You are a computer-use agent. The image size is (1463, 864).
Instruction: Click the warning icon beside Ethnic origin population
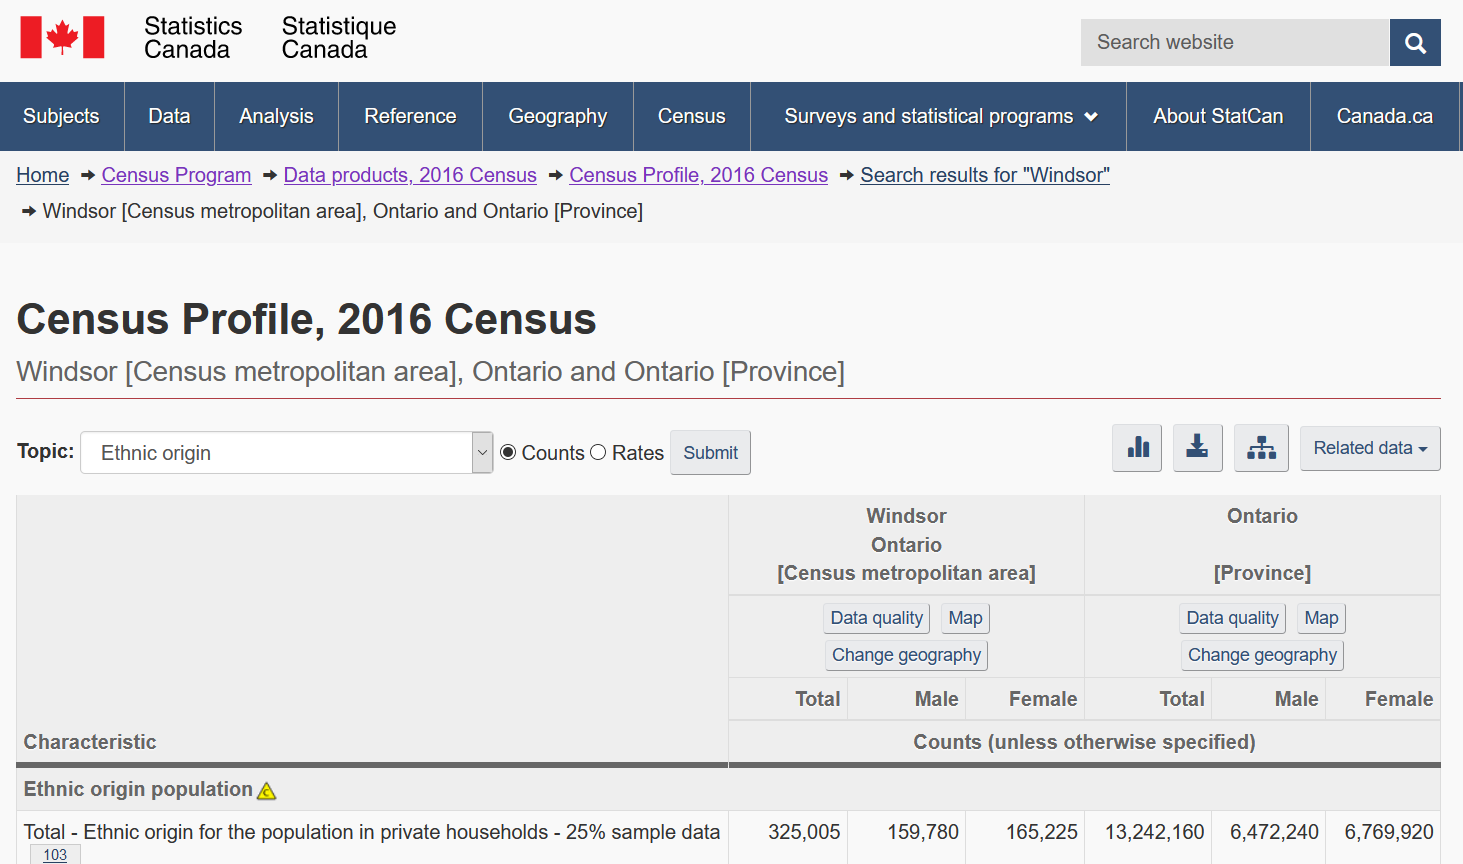(x=265, y=790)
